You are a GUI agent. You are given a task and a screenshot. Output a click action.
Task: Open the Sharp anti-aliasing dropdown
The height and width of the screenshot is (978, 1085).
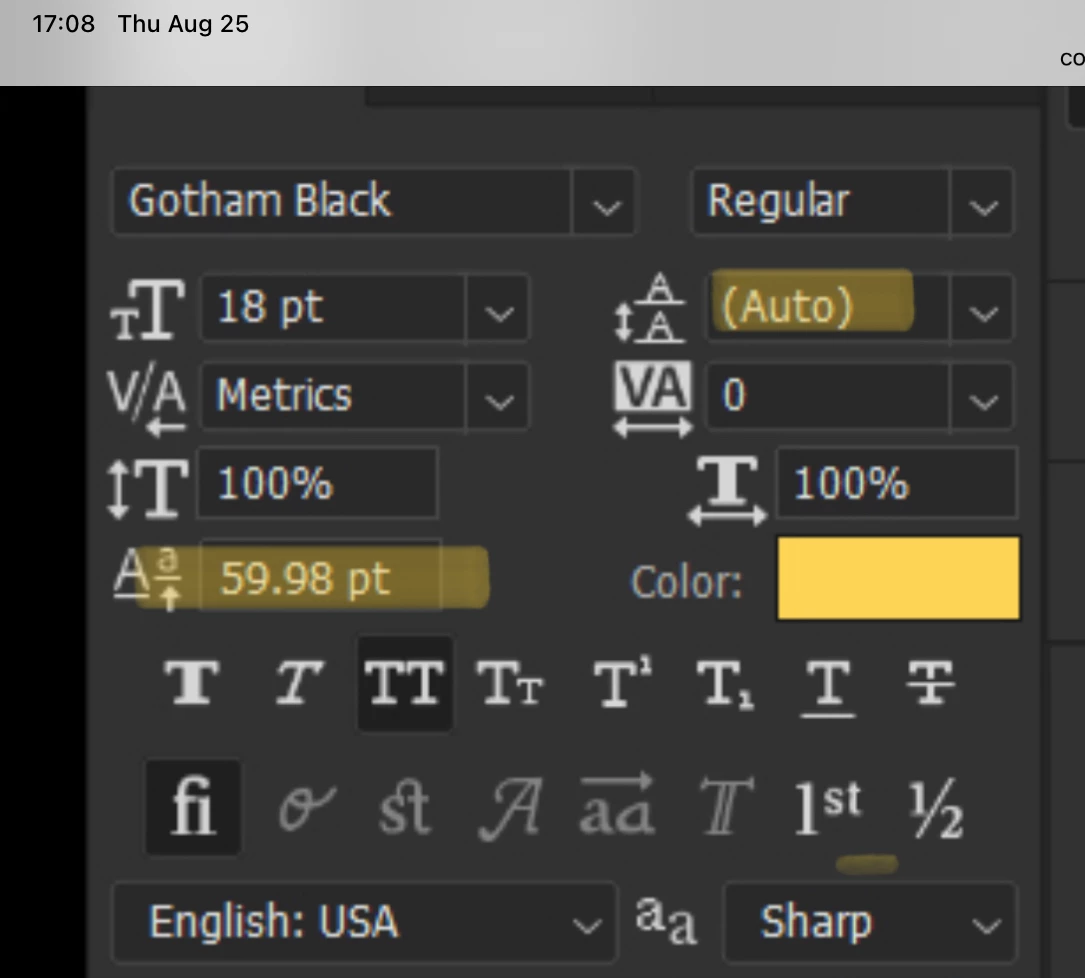click(x=870, y=922)
